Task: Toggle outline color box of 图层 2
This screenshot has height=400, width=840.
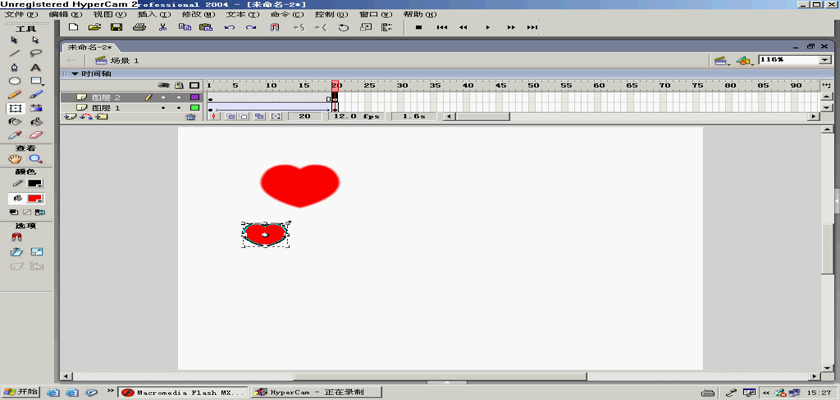Action: (194, 97)
